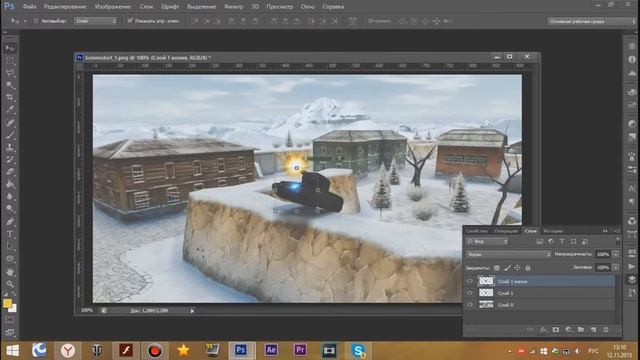The image size is (640, 360).
Task: Expand status bar info arrow
Action: (192, 311)
